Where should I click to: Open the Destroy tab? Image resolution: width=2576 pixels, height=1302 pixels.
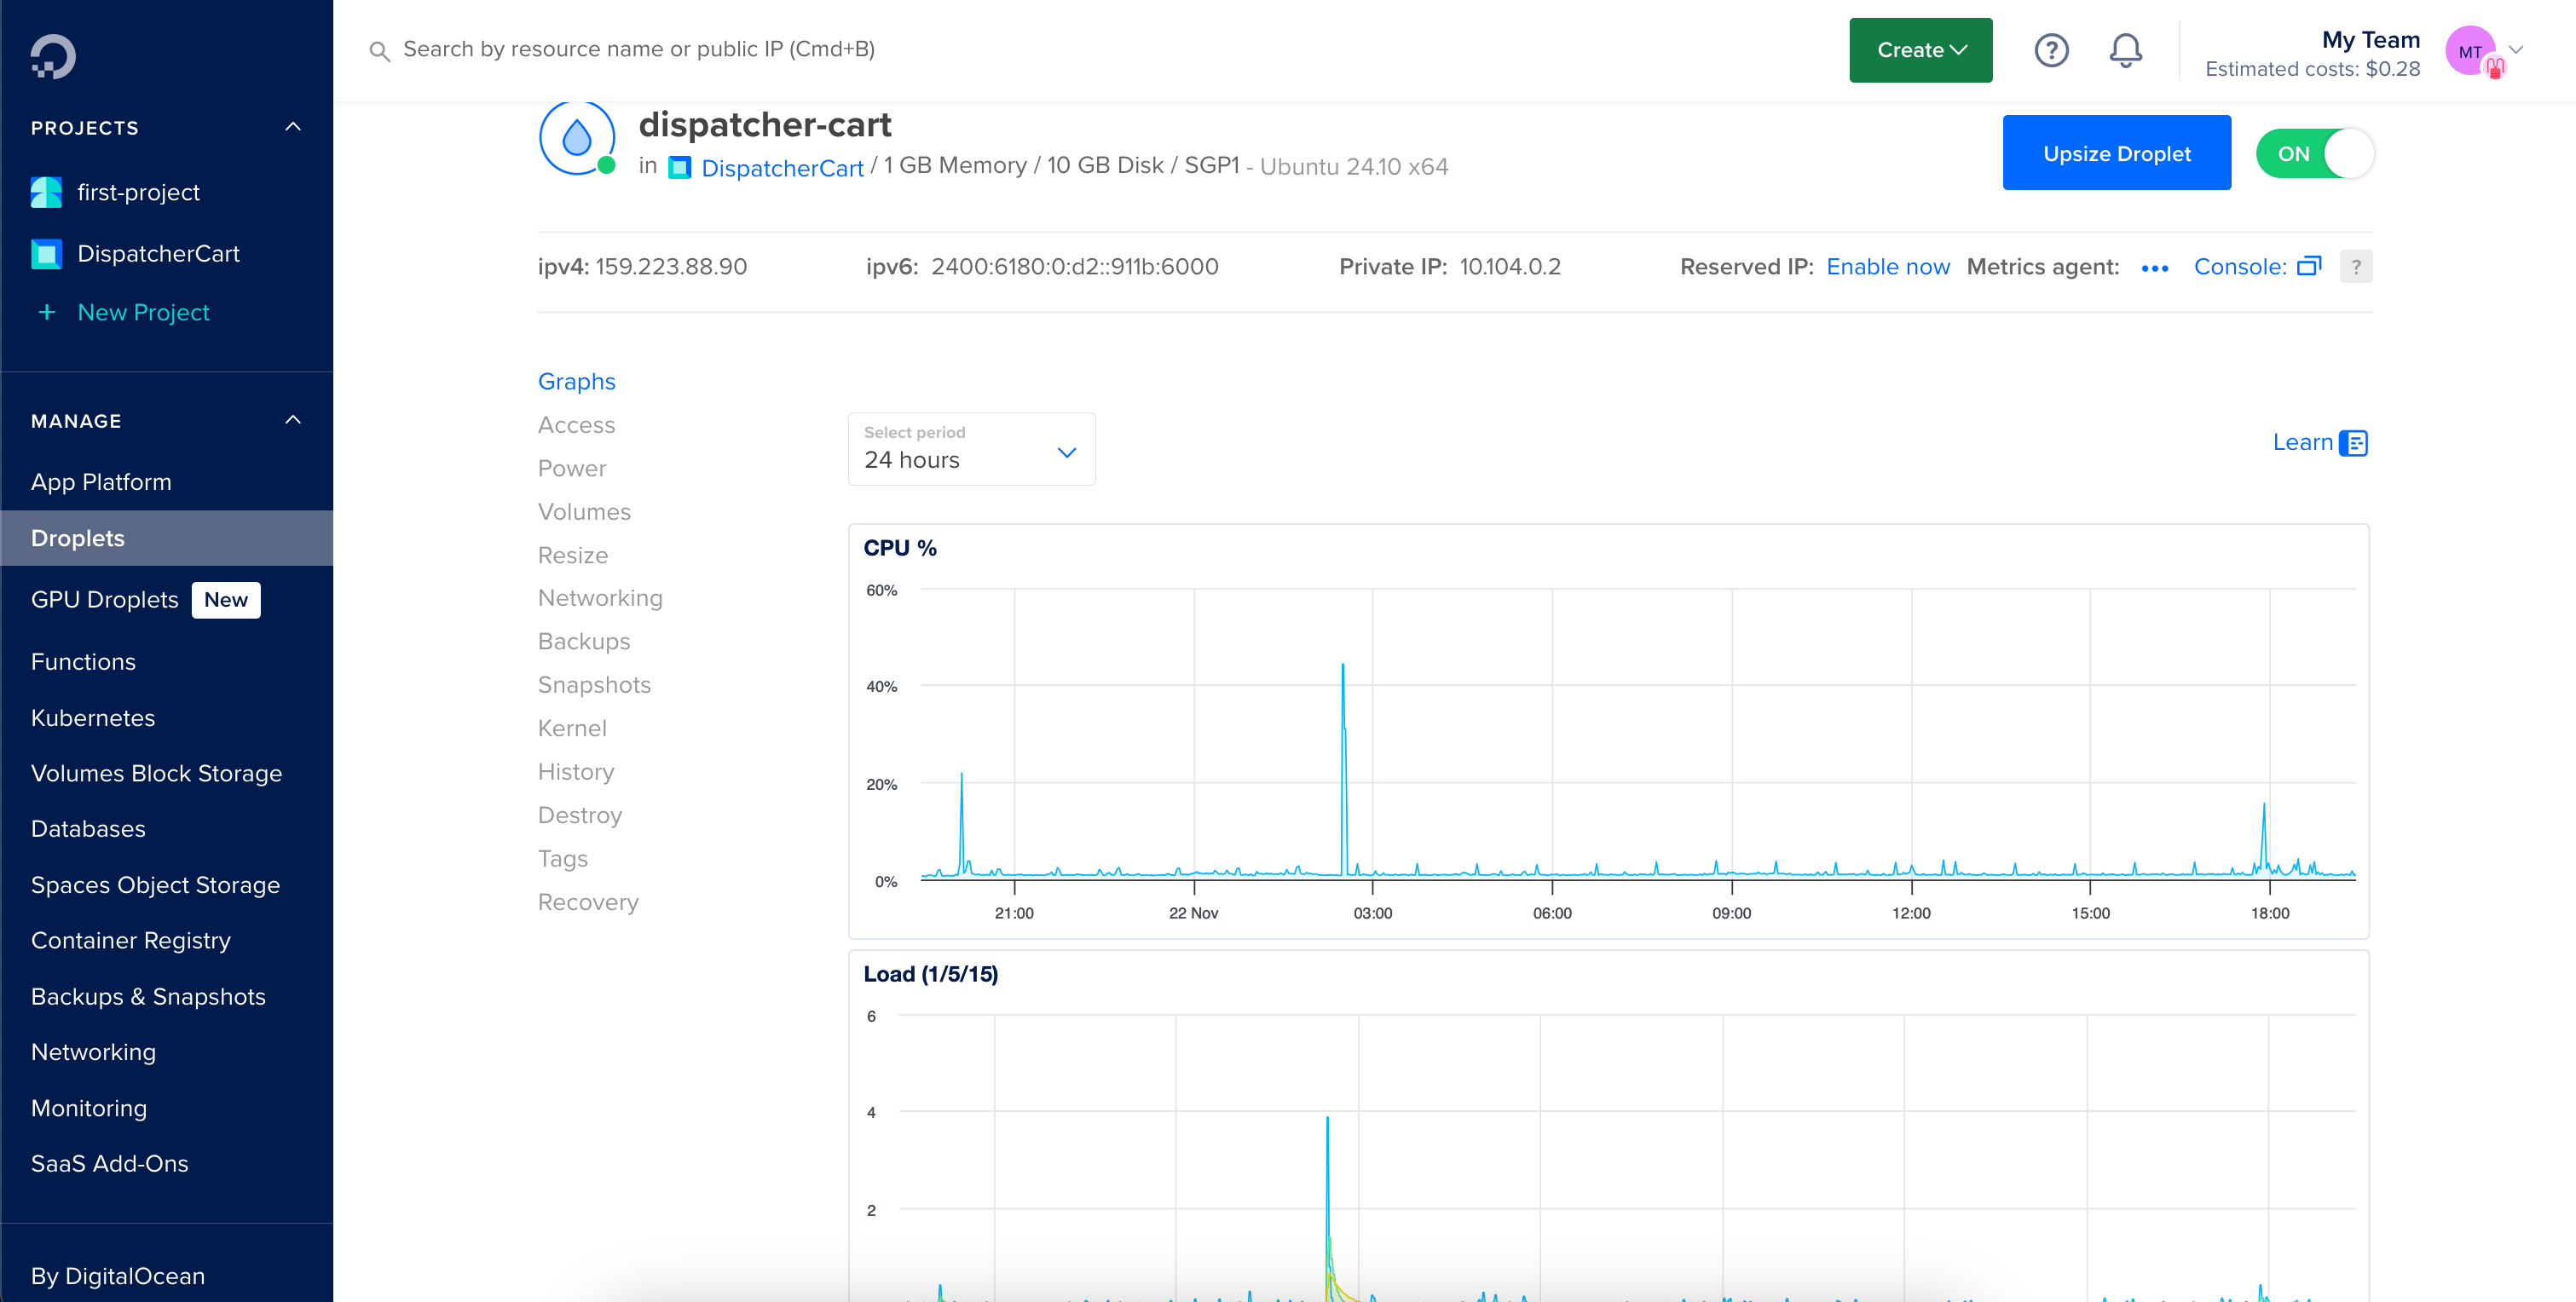[580, 815]
